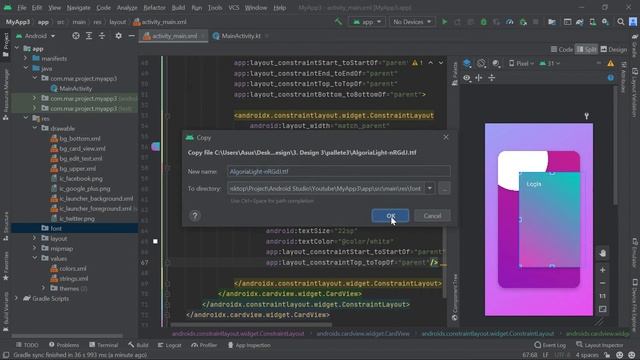Expand Gradle Scripts node
640x360 pixels.
coord(17,298)
